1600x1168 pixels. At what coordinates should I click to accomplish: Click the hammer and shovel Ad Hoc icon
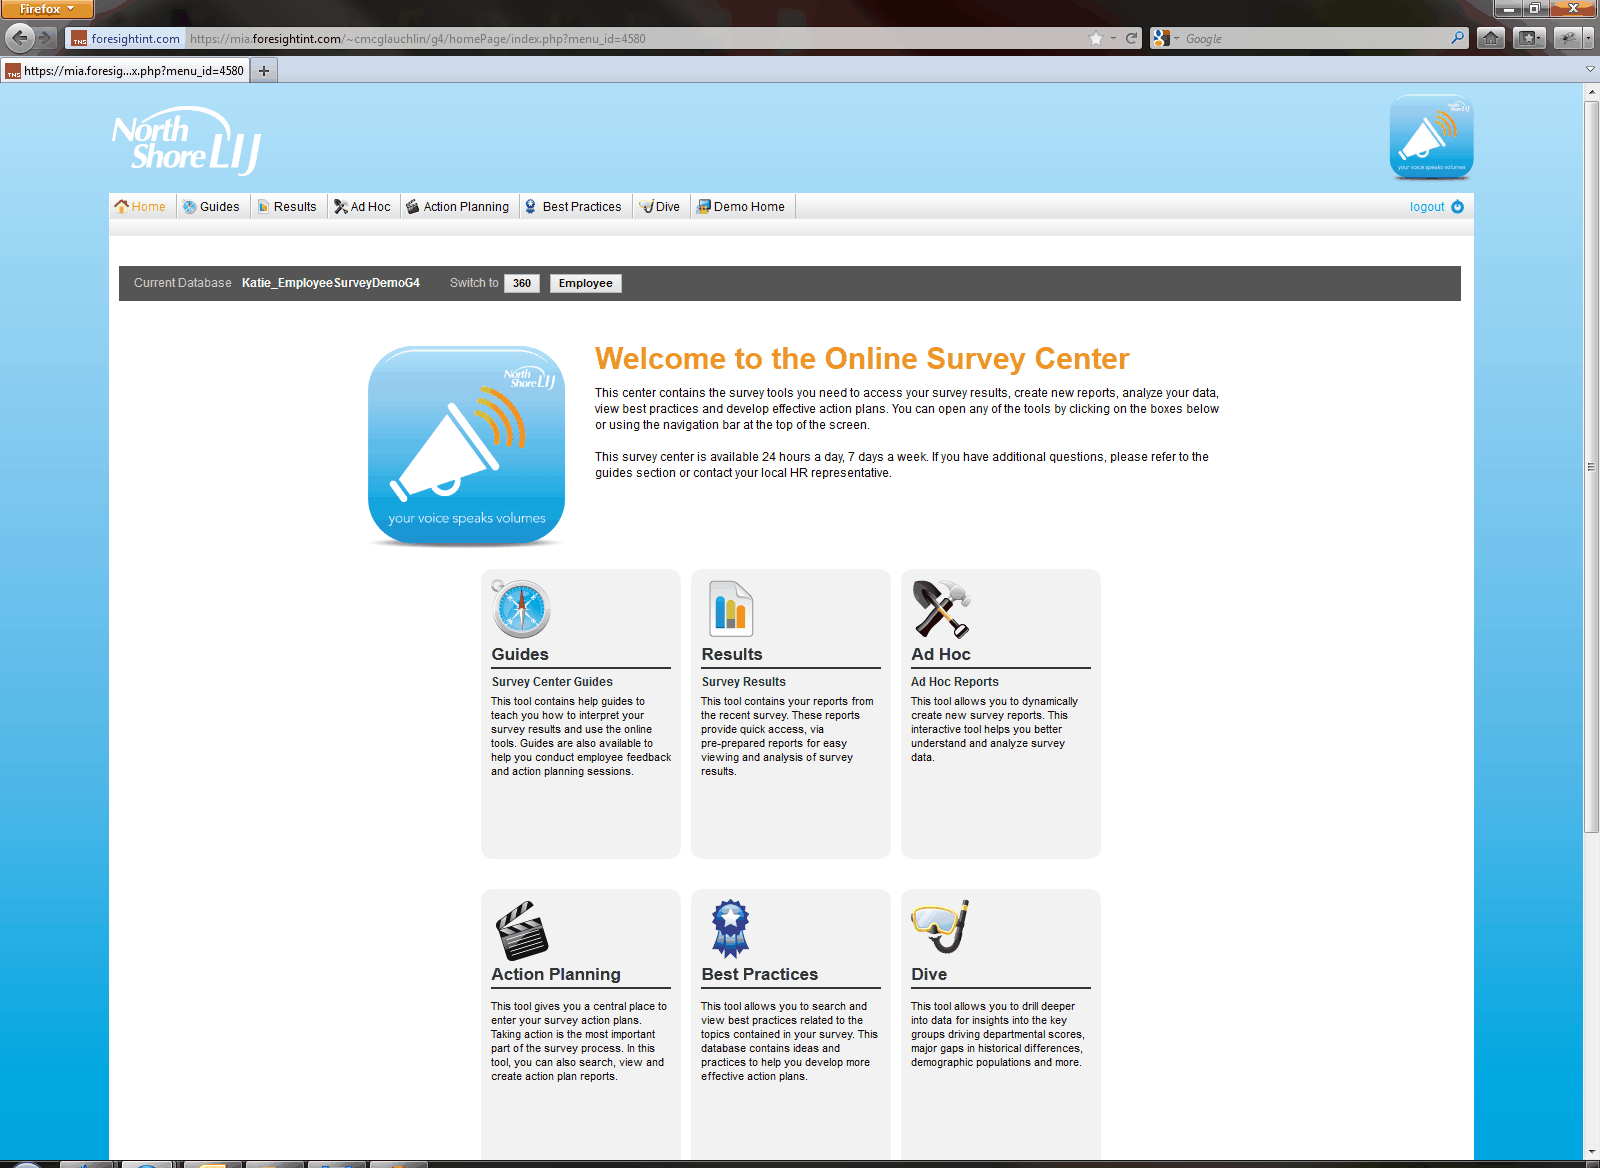coord(941,609)
